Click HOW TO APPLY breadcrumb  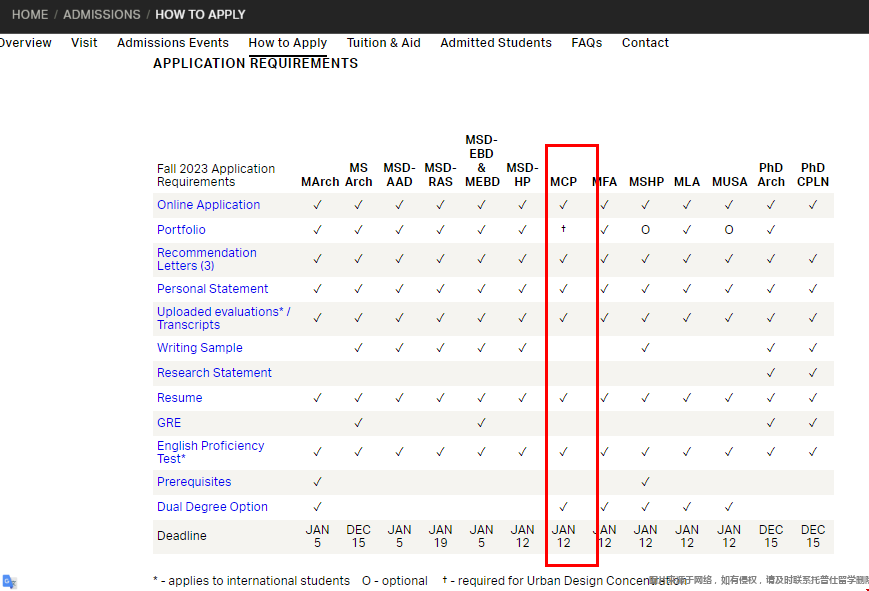point(200,14)
